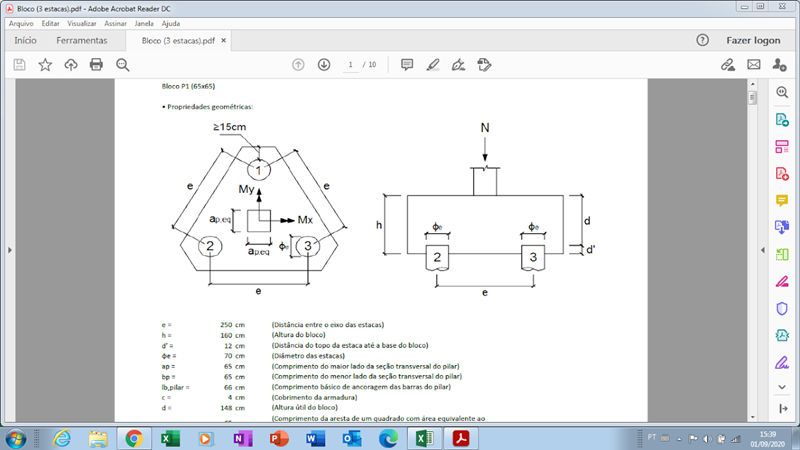Open the purple Fill & Sign tool icon

tap(782, 362)
